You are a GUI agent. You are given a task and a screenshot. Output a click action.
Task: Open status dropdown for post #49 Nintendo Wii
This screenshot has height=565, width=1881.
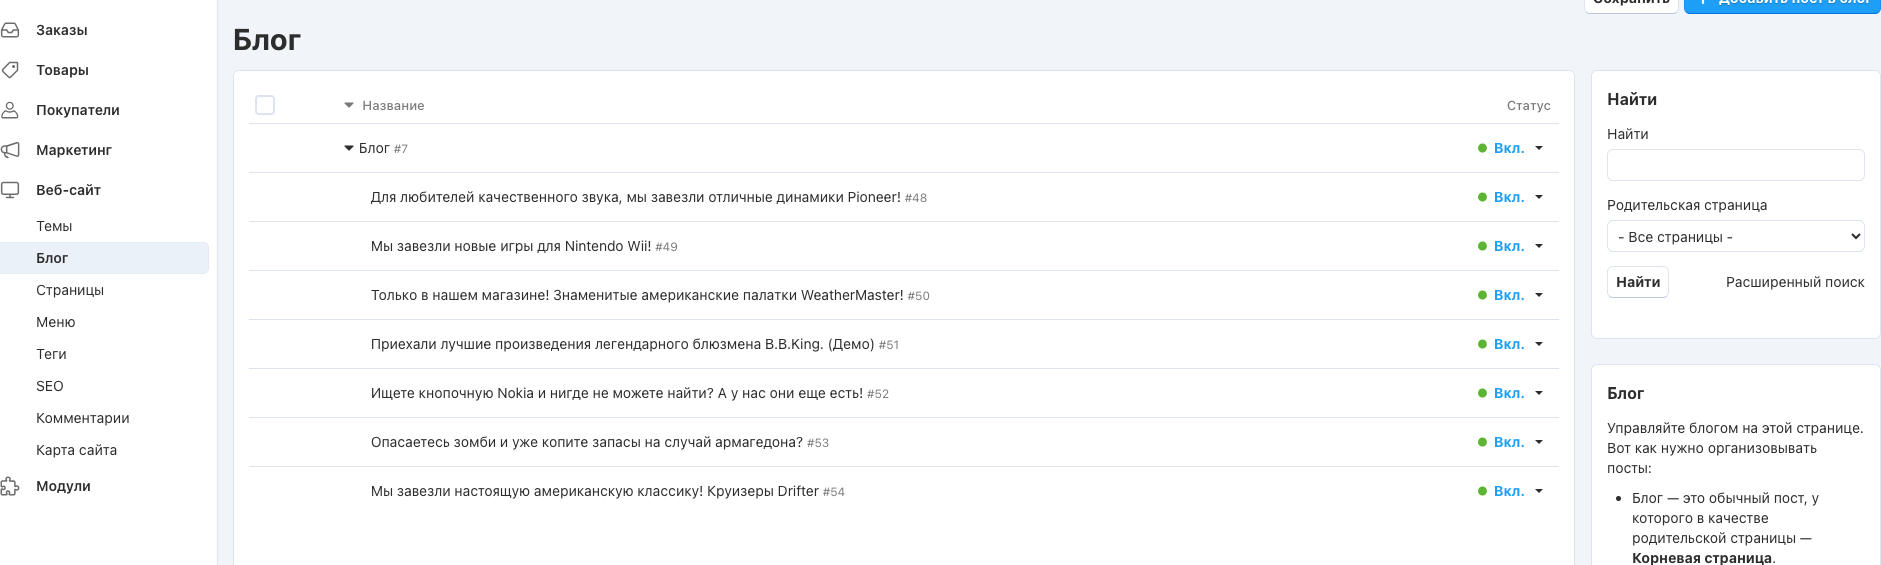coord(1539,246)
